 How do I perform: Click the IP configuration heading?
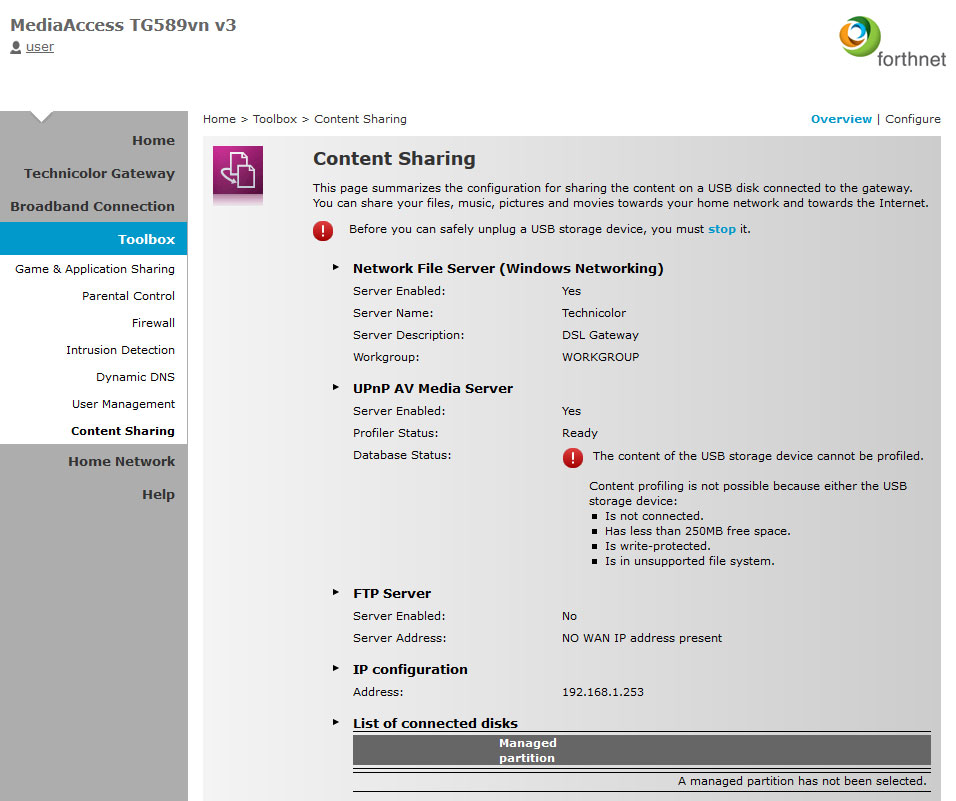tap(410, 669)
